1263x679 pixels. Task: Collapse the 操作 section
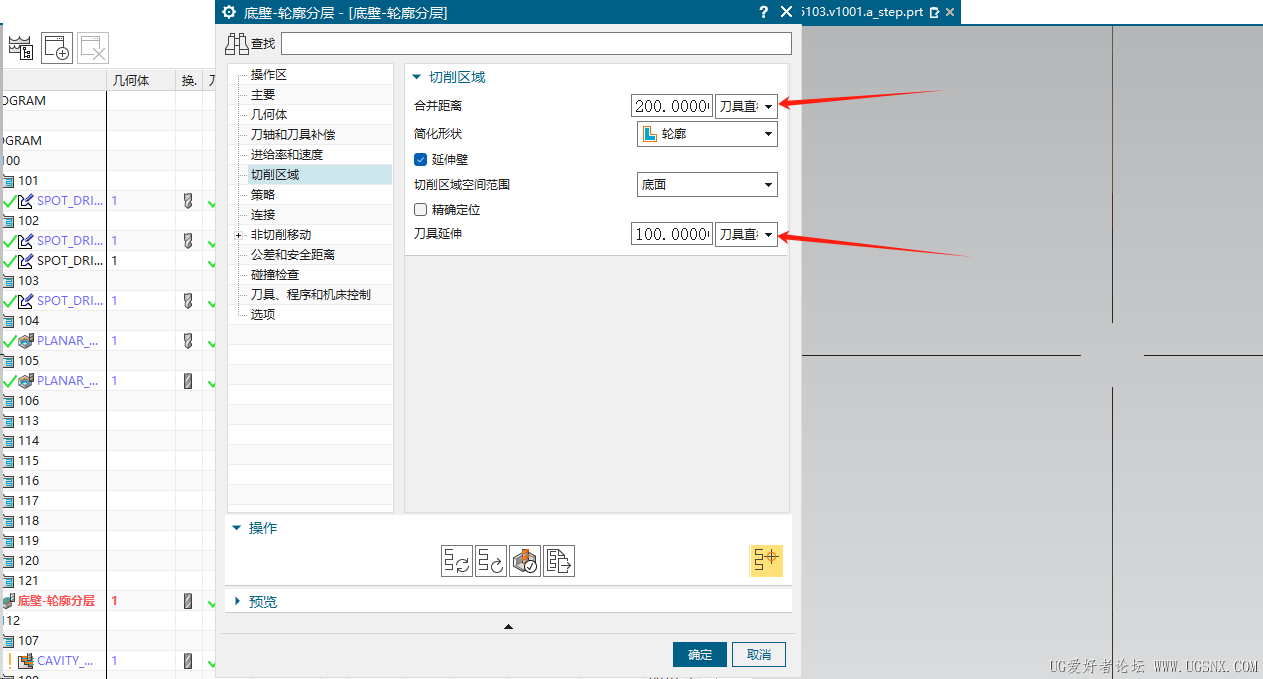pyautogui.click(x=237, y=528)
